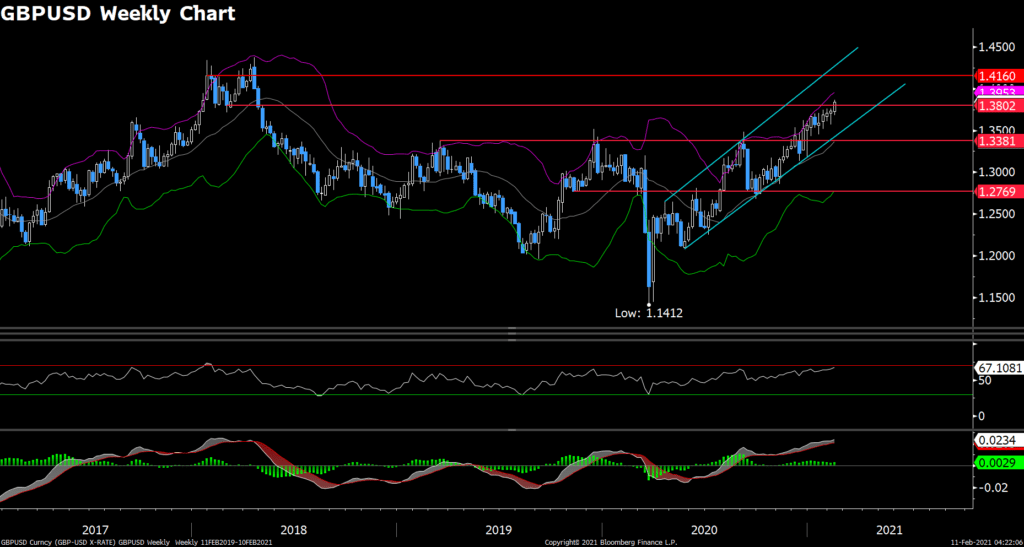Click the Bloomberg Finance L.P. copyright text
This screenshot has width=1024, height=547.
611,542
